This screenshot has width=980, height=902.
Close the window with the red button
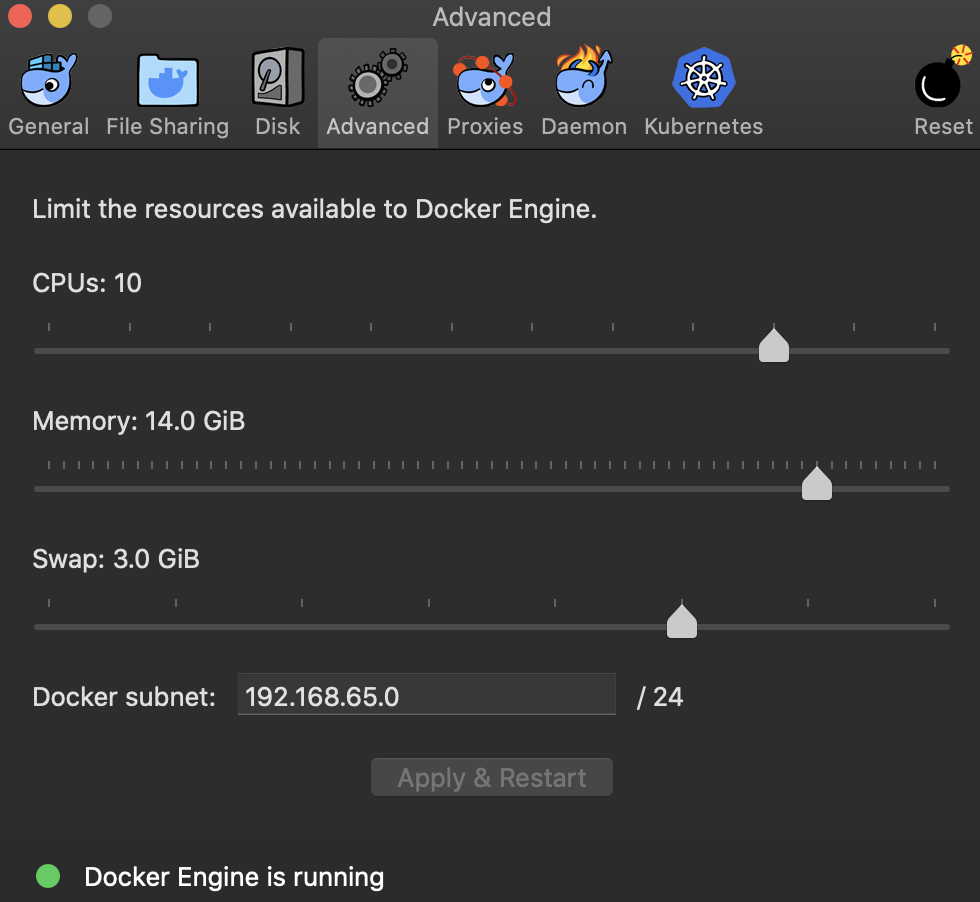pos(20,17)
